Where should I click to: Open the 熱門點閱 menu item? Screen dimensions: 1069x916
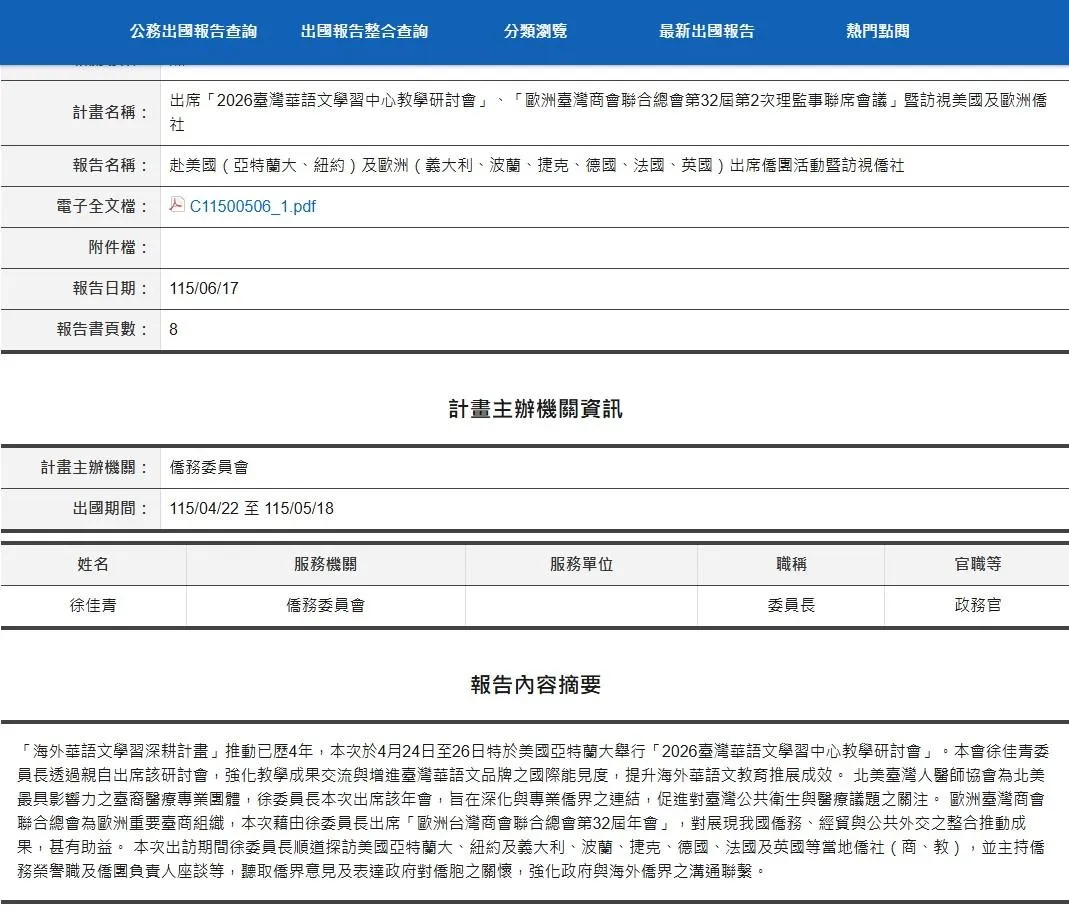coord(878,31)
